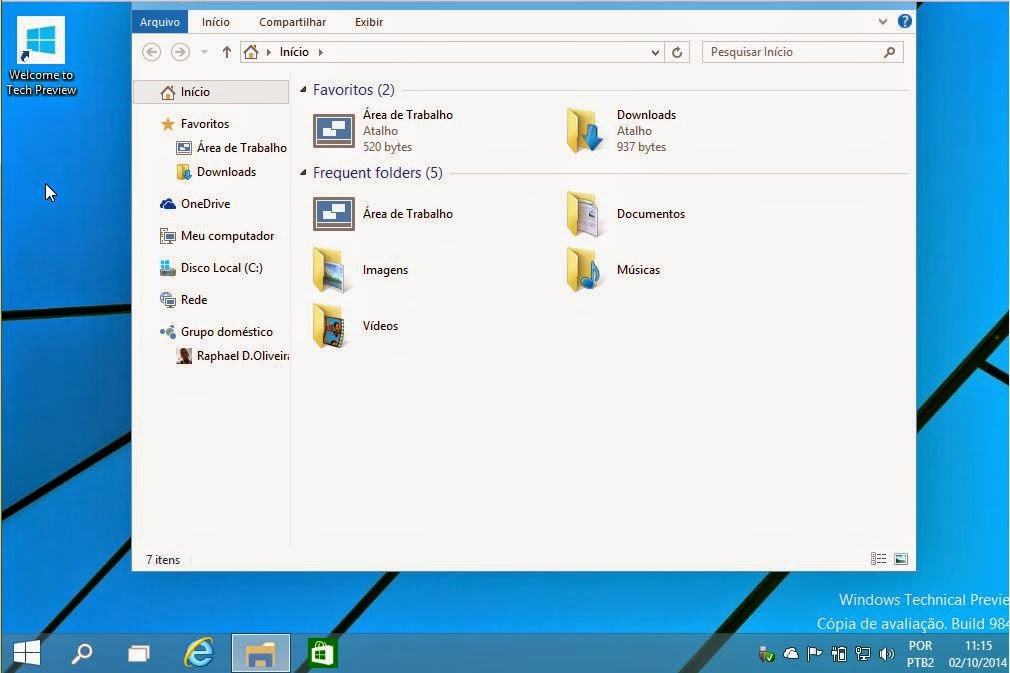The width and height of the screenshot is (1010, 673).
Task: Open OneDrive in the navigation pane
Action: (195, 204)
